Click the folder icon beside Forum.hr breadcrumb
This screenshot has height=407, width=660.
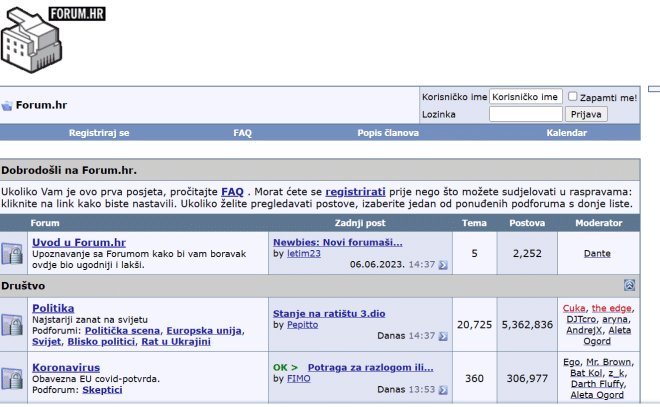(7, 106)
